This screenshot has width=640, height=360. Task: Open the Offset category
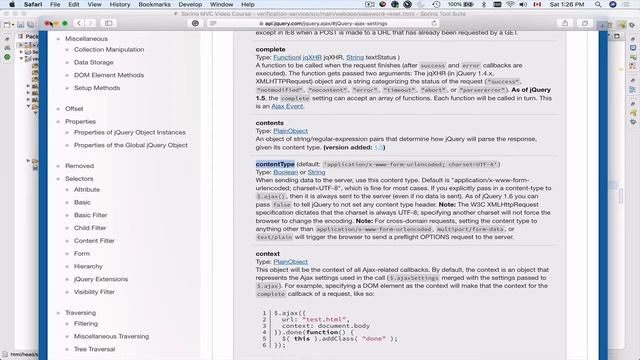coord(74,109)
